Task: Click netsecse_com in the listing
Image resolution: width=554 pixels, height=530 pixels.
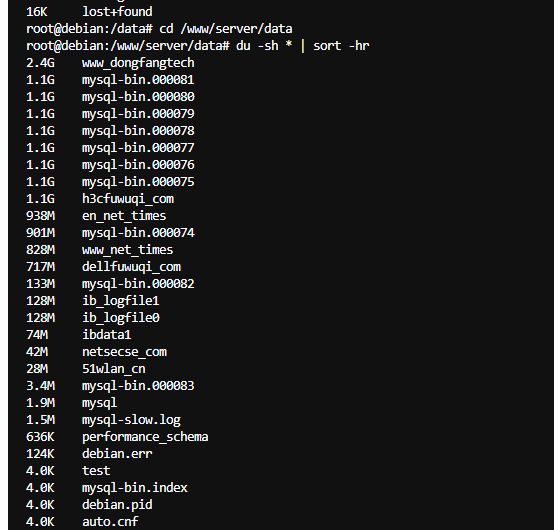Action: tap(124, 352)
